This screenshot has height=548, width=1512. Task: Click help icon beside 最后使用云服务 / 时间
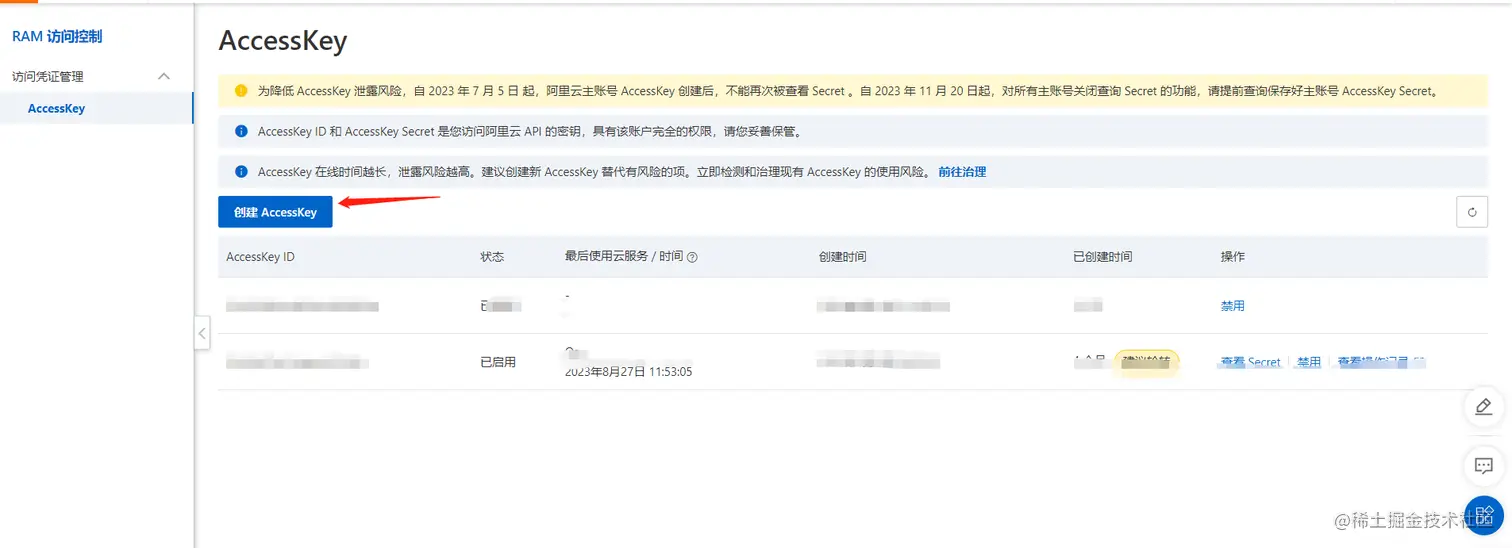692,257
